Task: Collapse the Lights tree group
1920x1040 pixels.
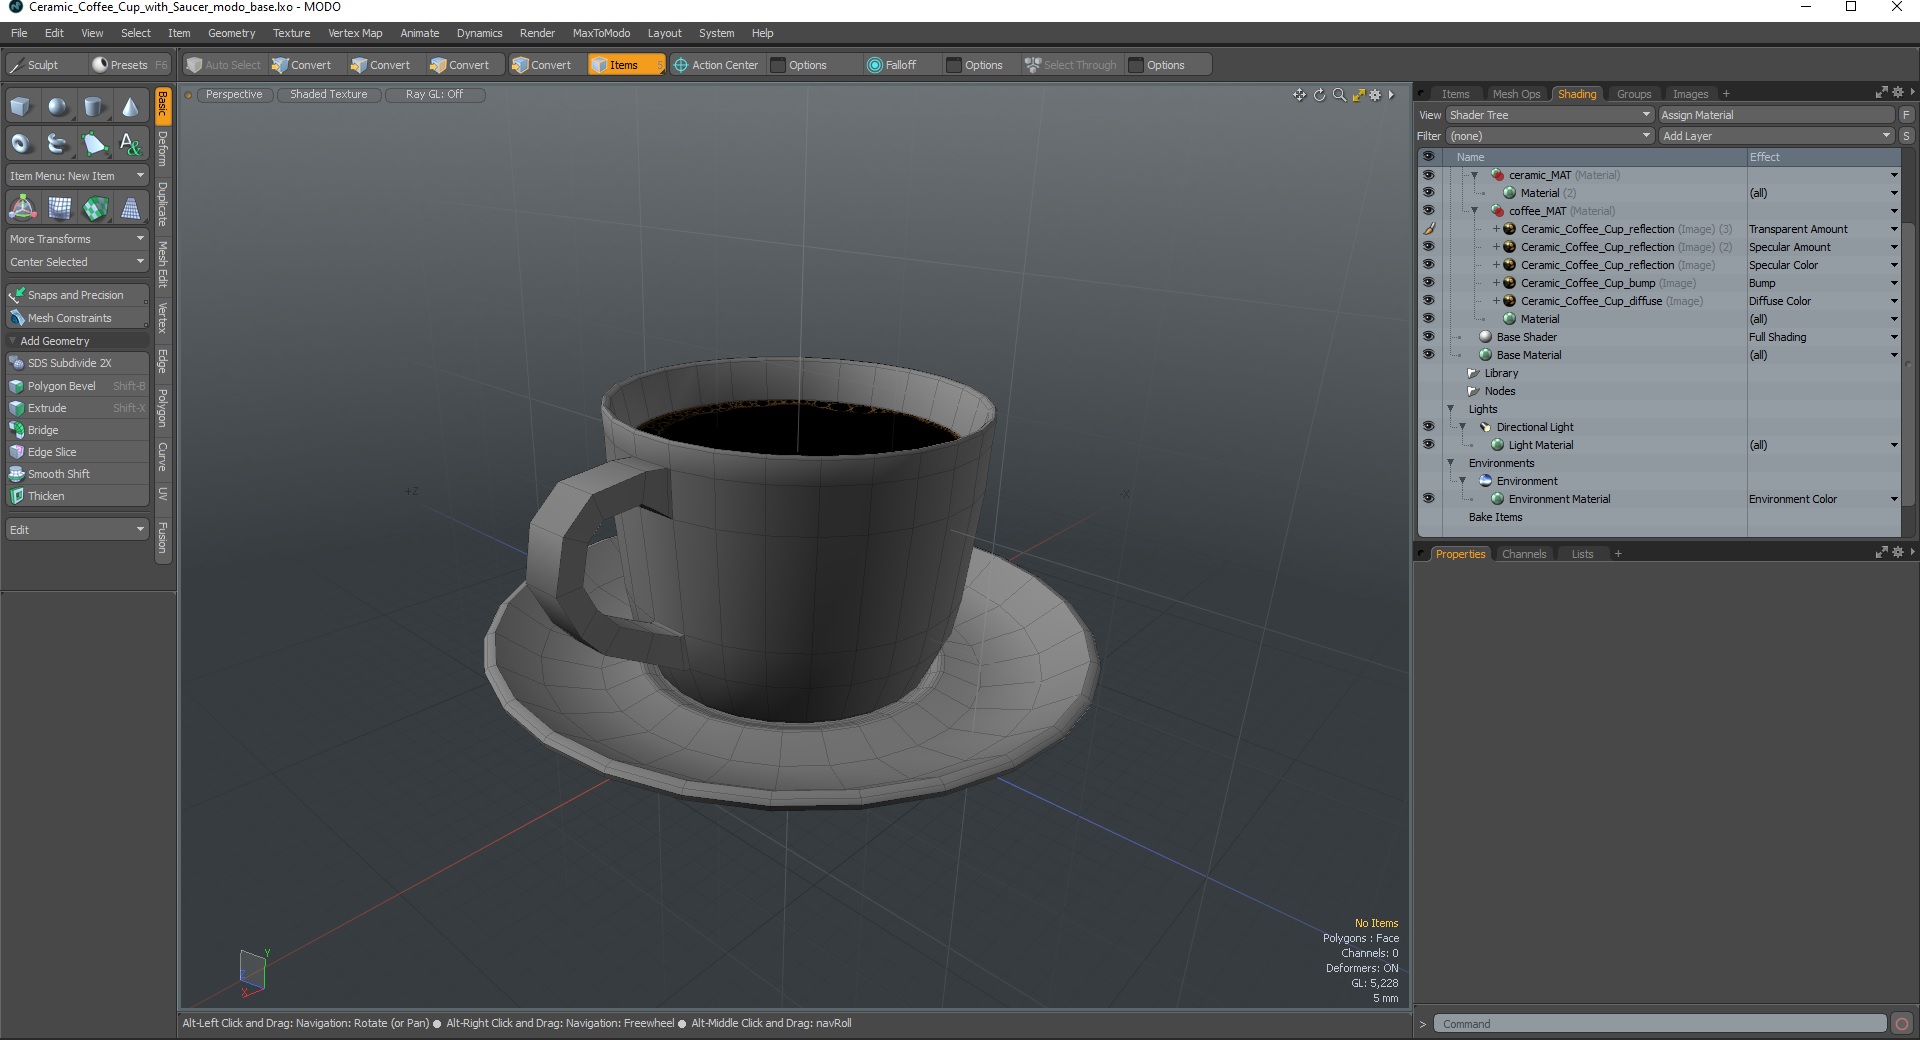Action: pos(1450,409)
